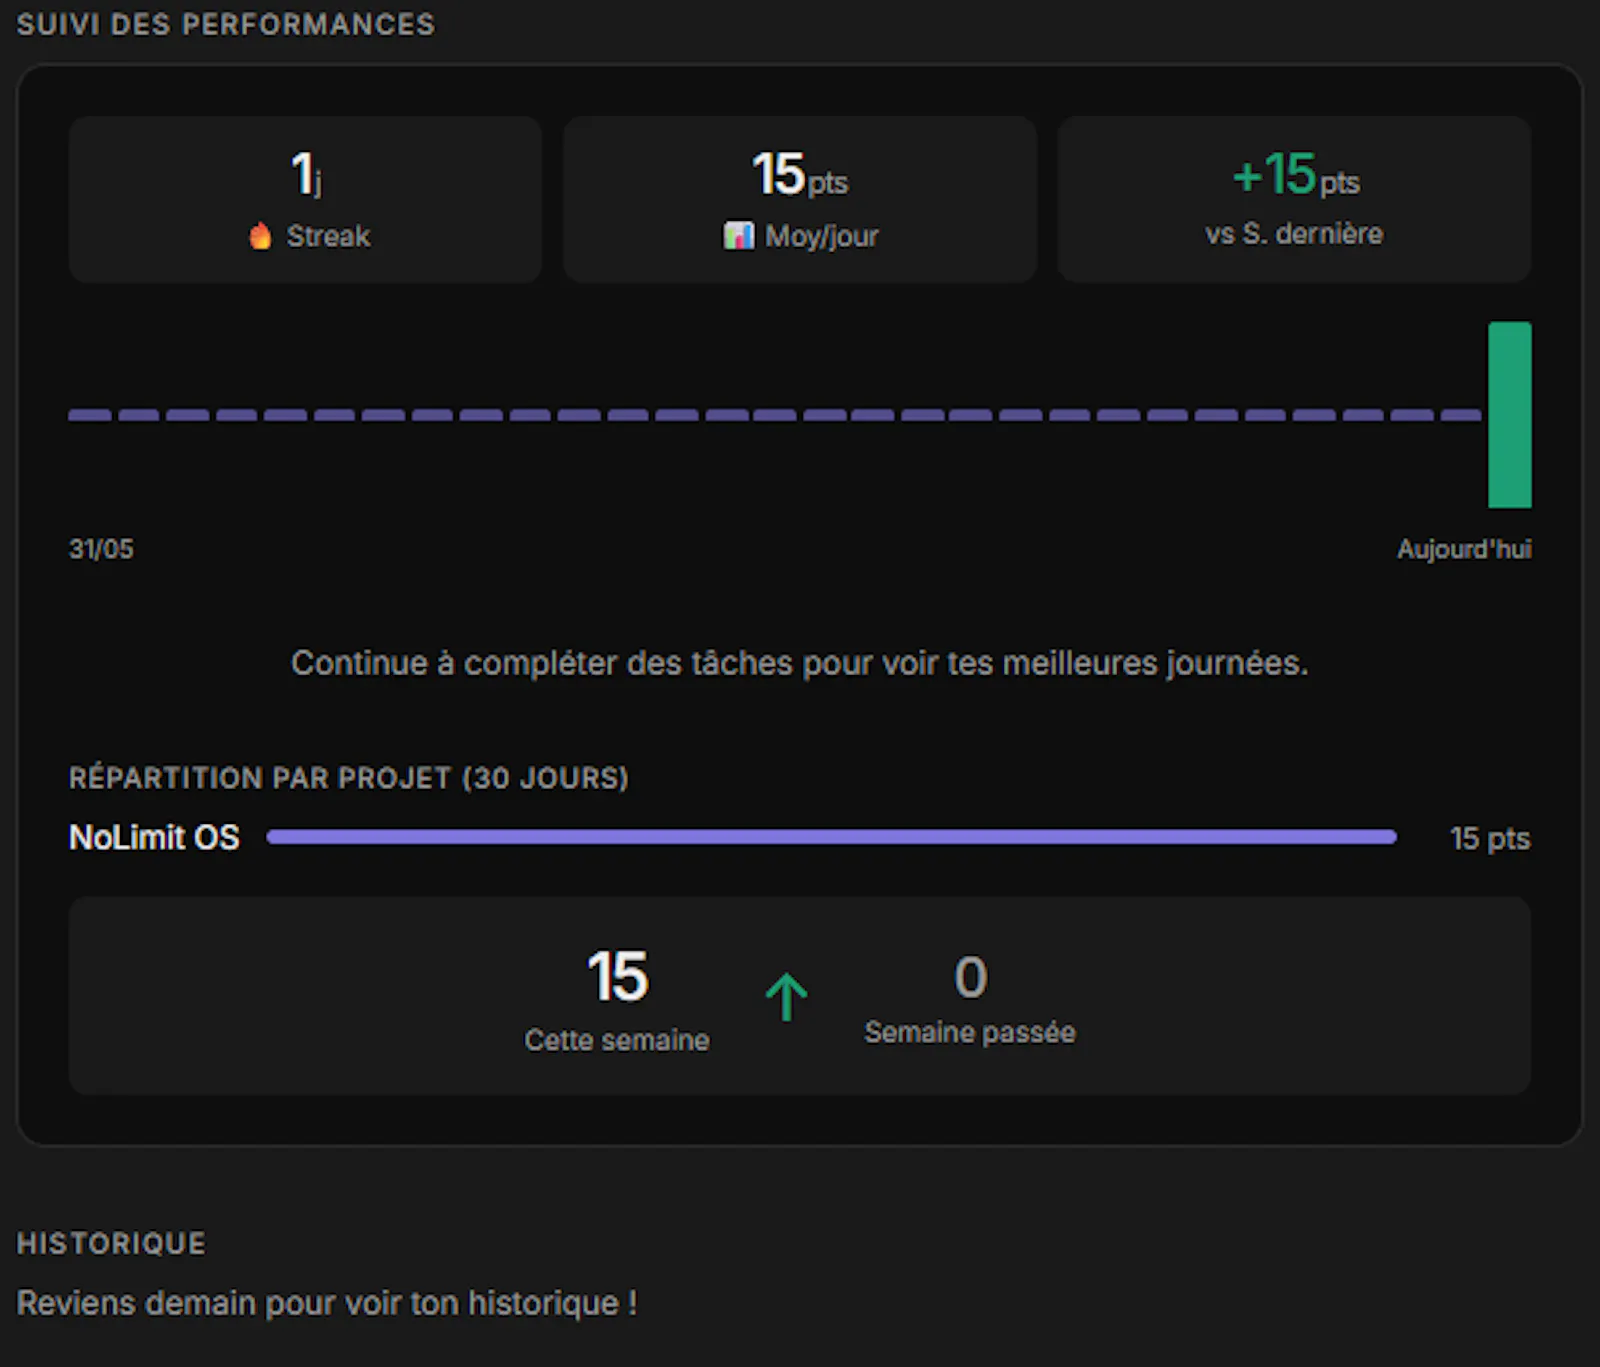Click the 31/05 start date label
Viewport: 1600px width, 1367px height.
[x=101, y=548]
